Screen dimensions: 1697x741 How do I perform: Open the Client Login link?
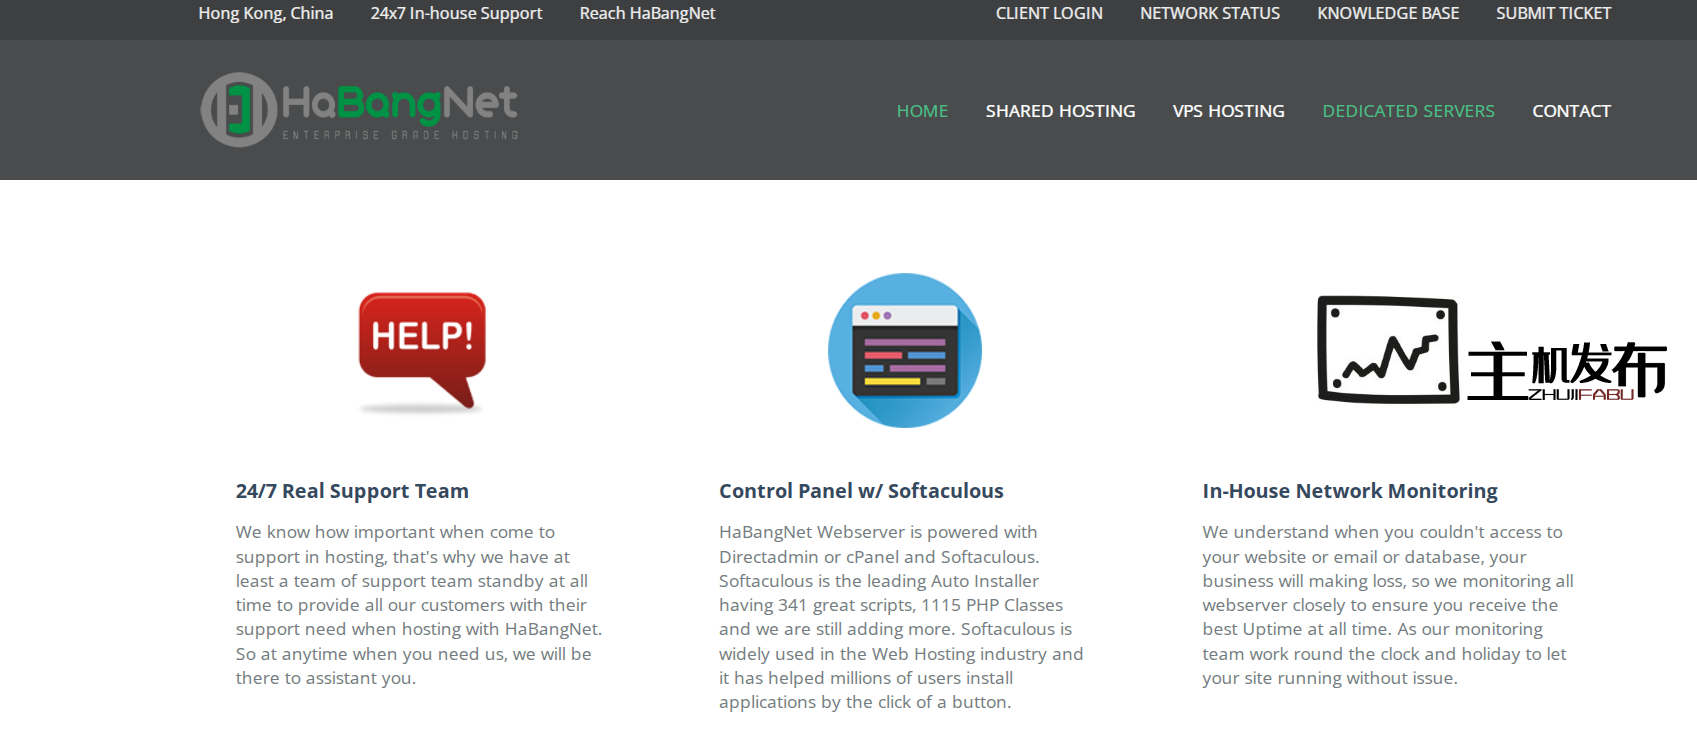pyautogui.click(x=1049, y=13)
